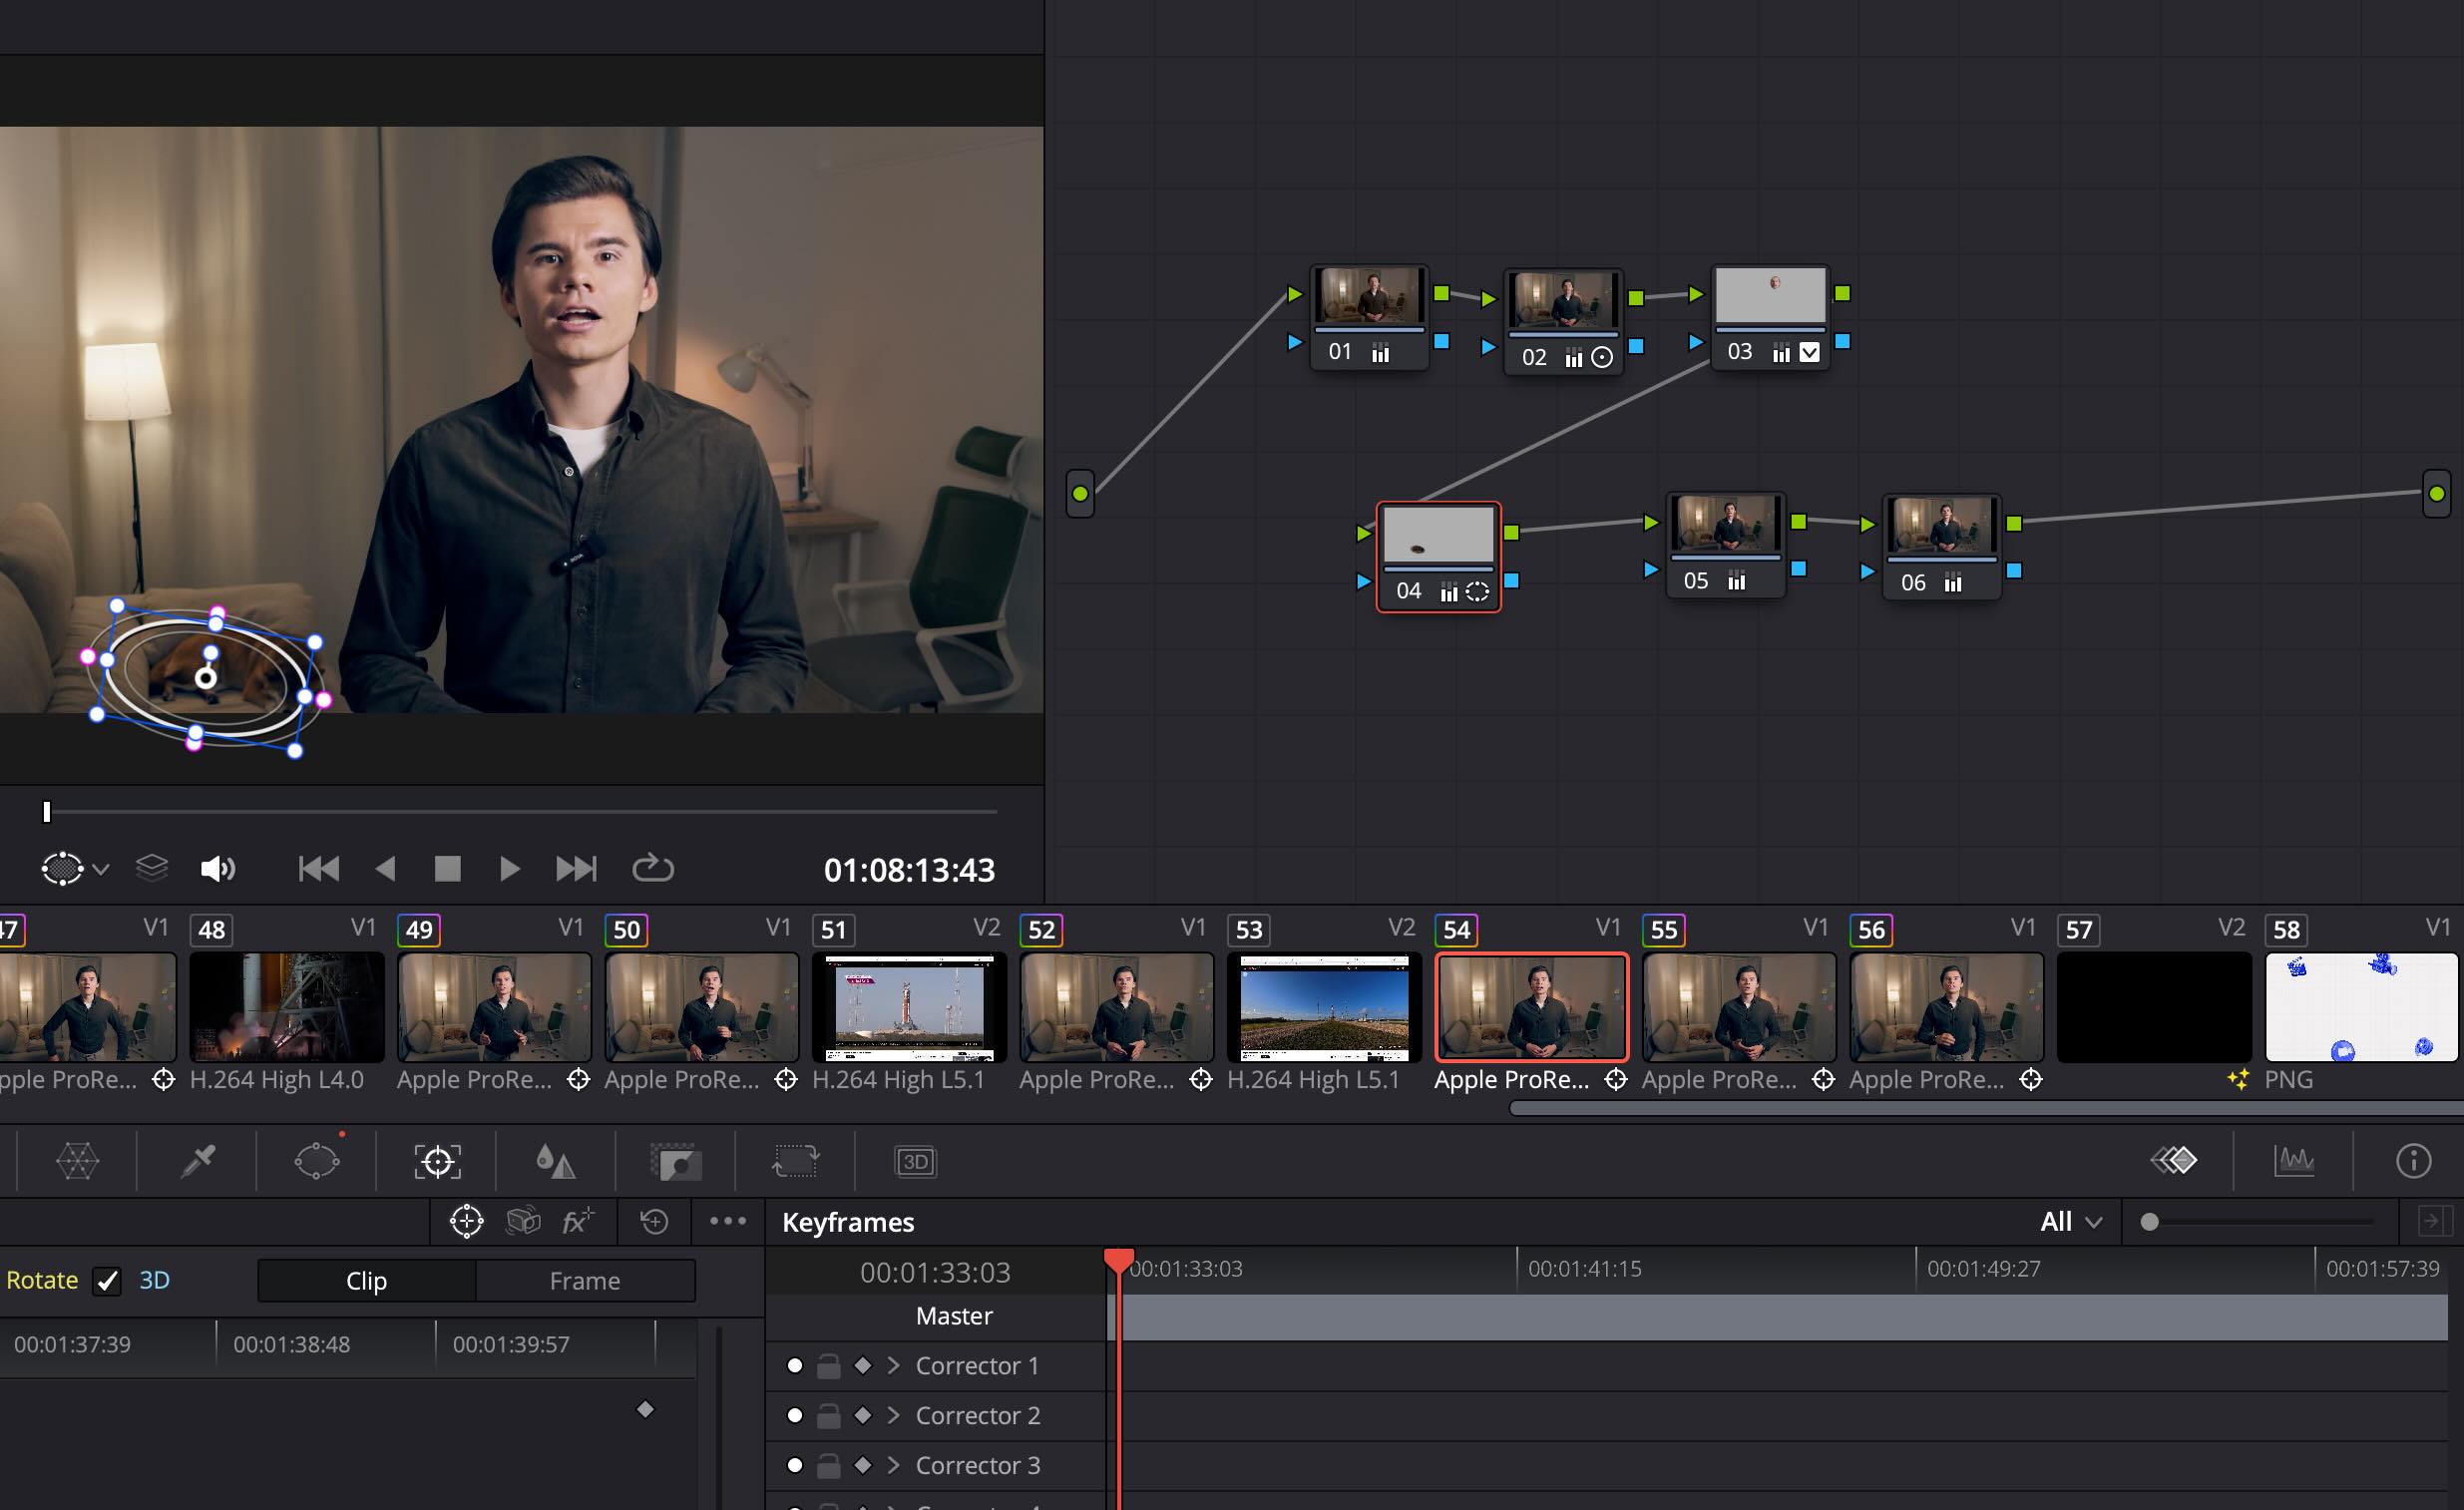This screenshot has height=1510, width=2464.
Task: Mute viewer audio with speaker icon
Action: 217,868
